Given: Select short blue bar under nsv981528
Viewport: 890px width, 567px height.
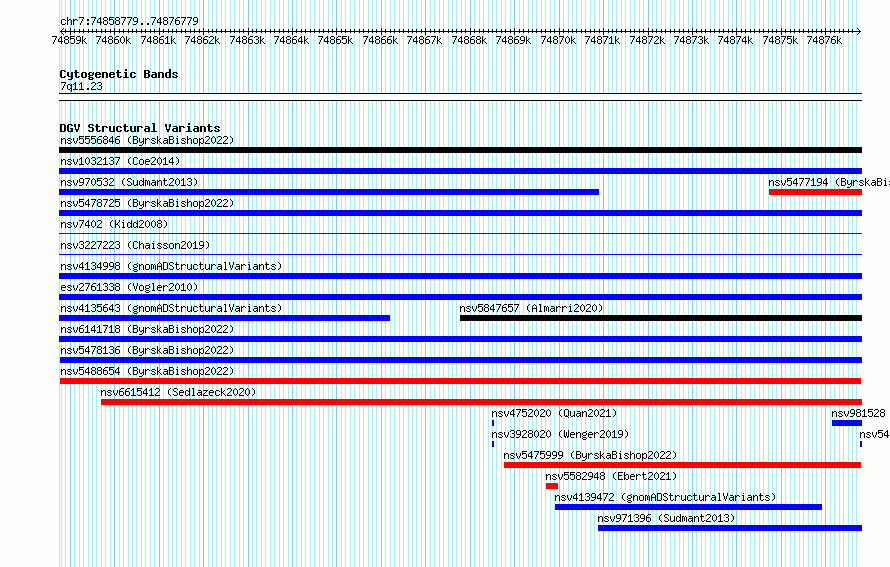Looking at the screenshot, I should click(847, 423).
